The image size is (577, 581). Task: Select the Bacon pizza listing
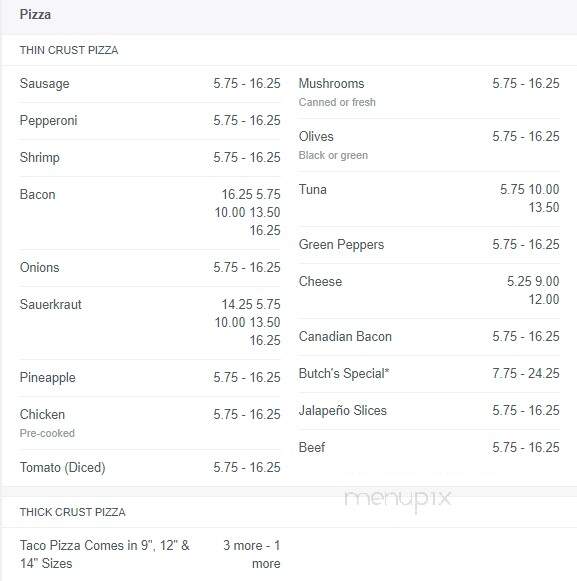[x=150, y=213]
